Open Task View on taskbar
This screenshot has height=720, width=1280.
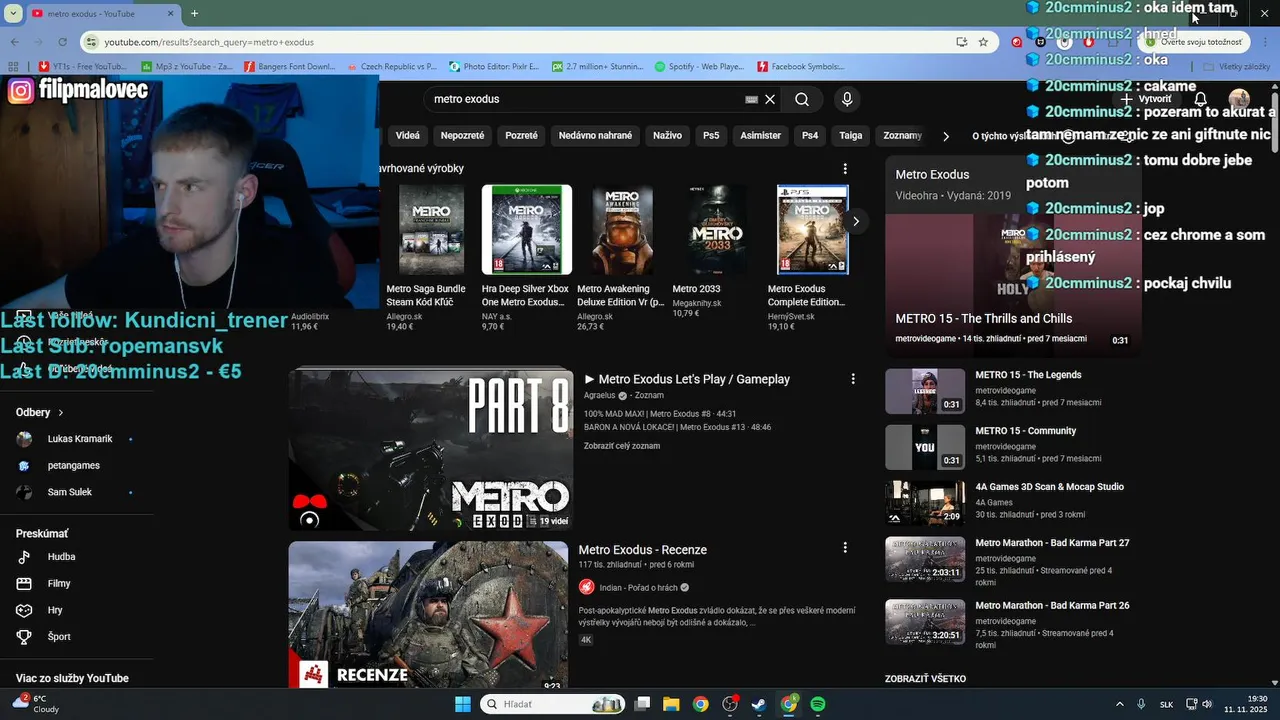click(643, 704)
